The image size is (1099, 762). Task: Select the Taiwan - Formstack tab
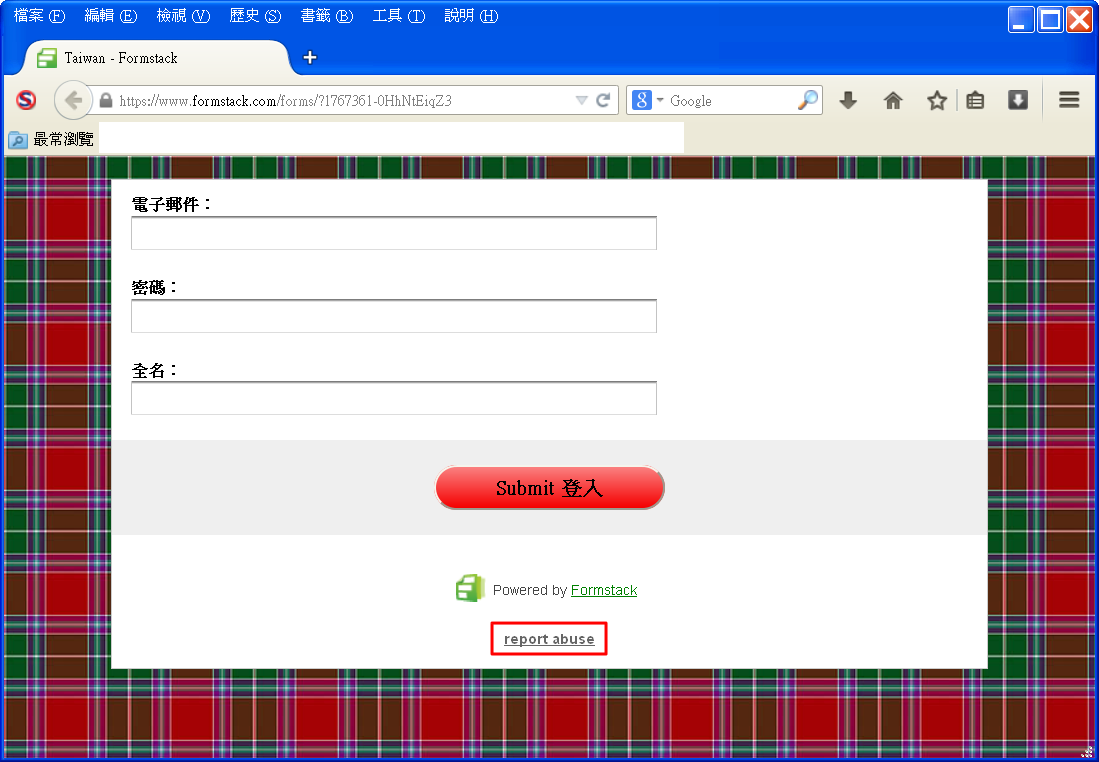150,58
